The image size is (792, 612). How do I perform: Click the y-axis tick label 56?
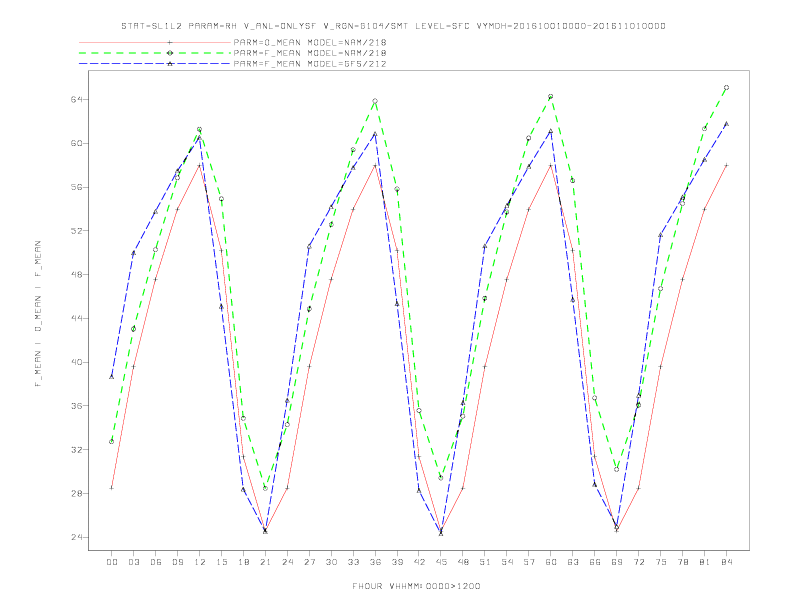[x=77, y=187]
